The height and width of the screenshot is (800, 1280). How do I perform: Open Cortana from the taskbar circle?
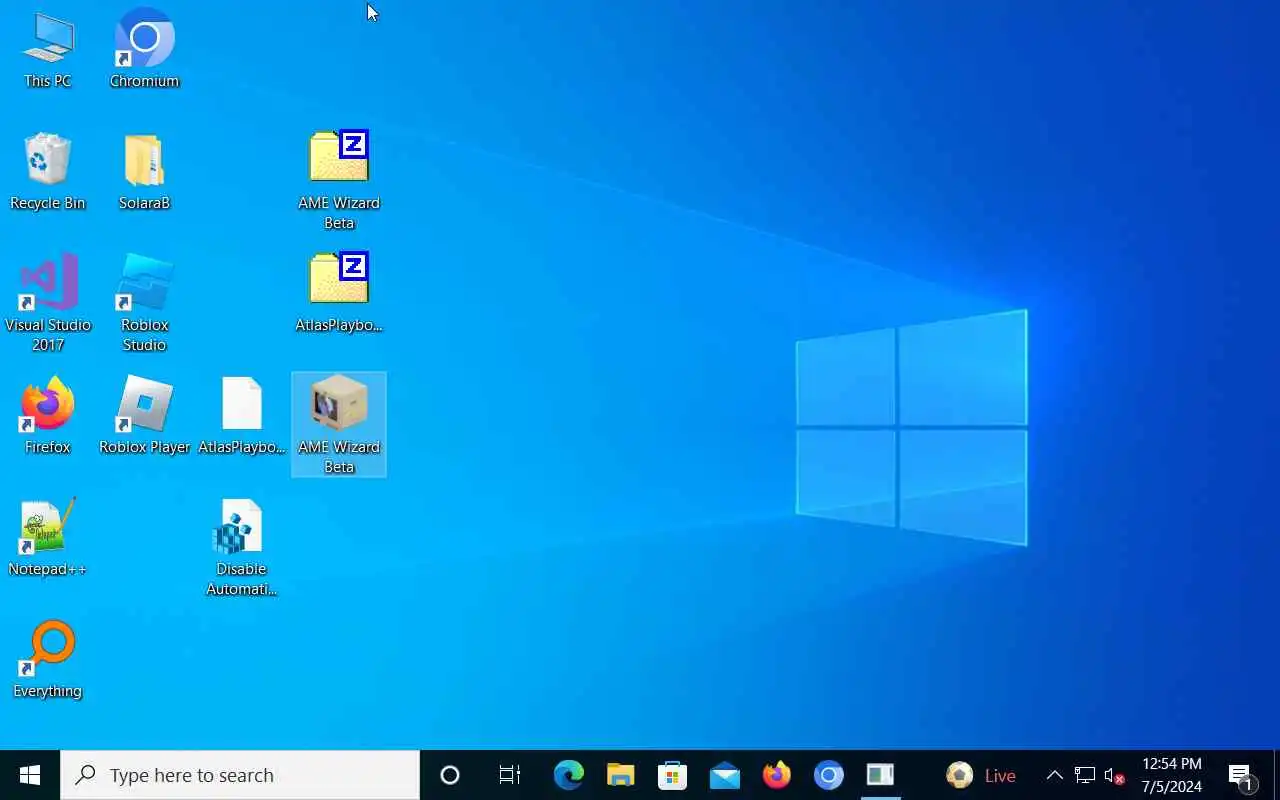point(450,775)
